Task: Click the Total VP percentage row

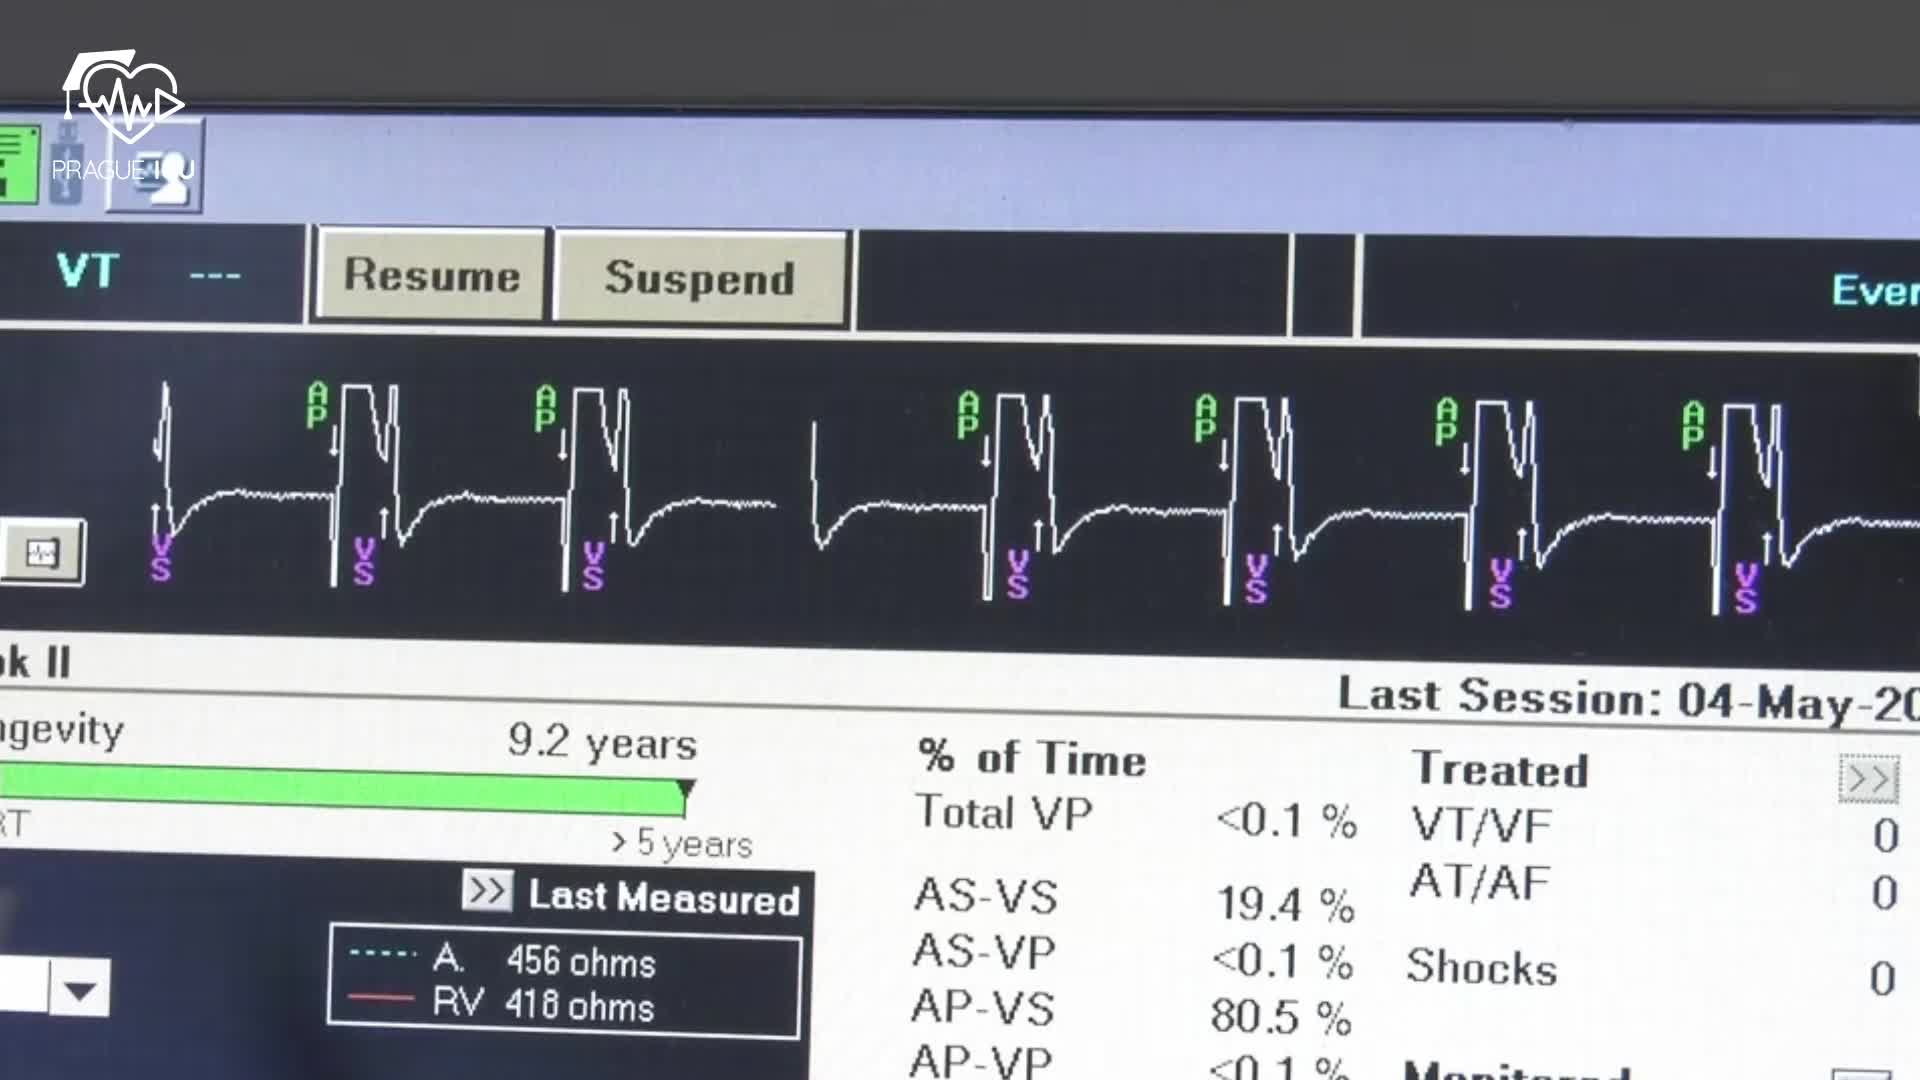Action: tap(1135, 816)
